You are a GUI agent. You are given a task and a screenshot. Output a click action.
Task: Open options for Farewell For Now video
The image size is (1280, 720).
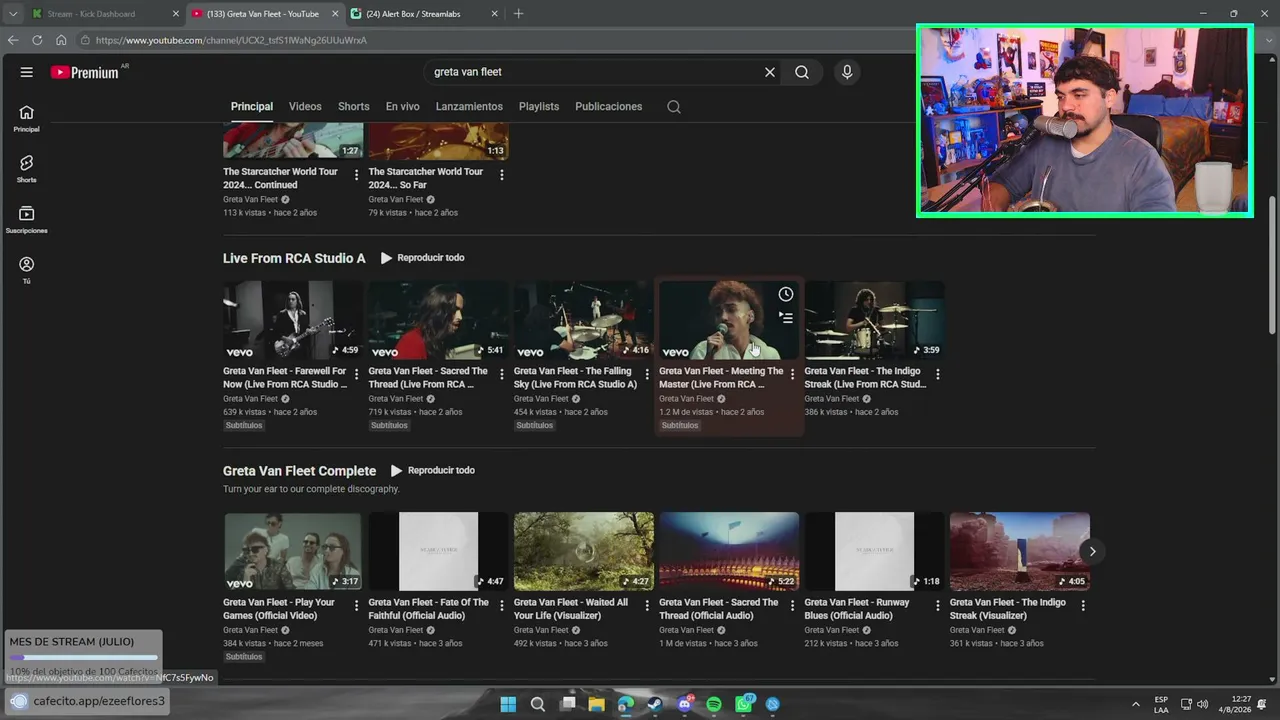pos(356,375)
